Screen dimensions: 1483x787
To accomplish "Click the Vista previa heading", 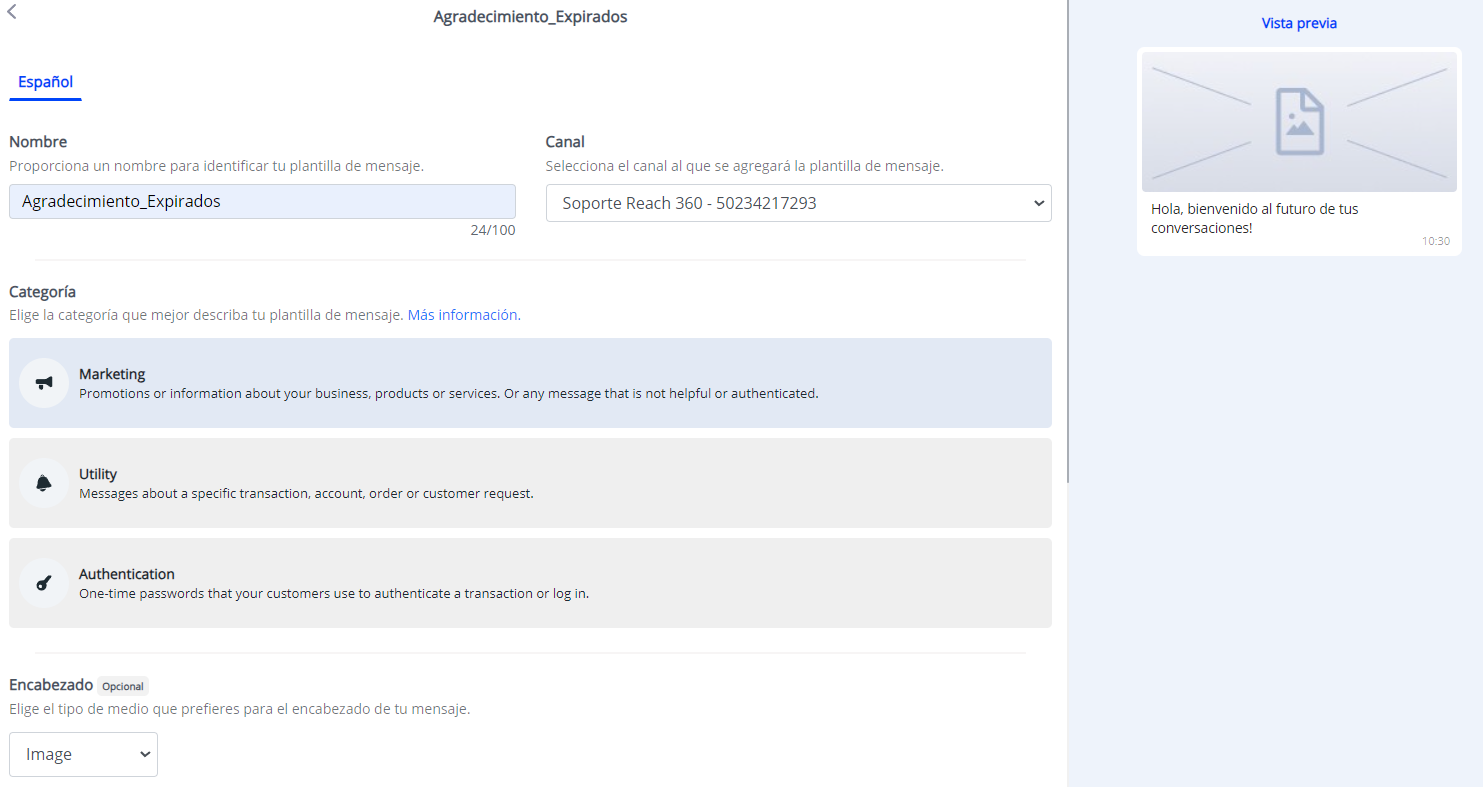I will tap(1299, 23).
